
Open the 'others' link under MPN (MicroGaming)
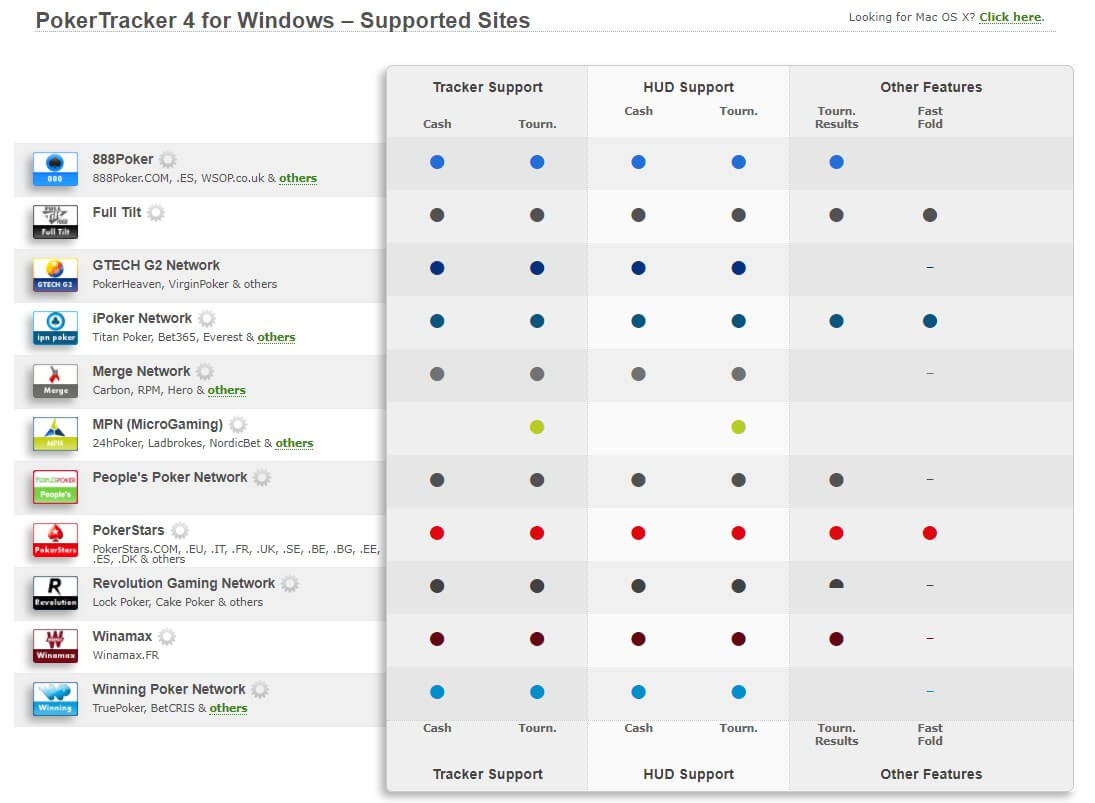pos(295,443)
